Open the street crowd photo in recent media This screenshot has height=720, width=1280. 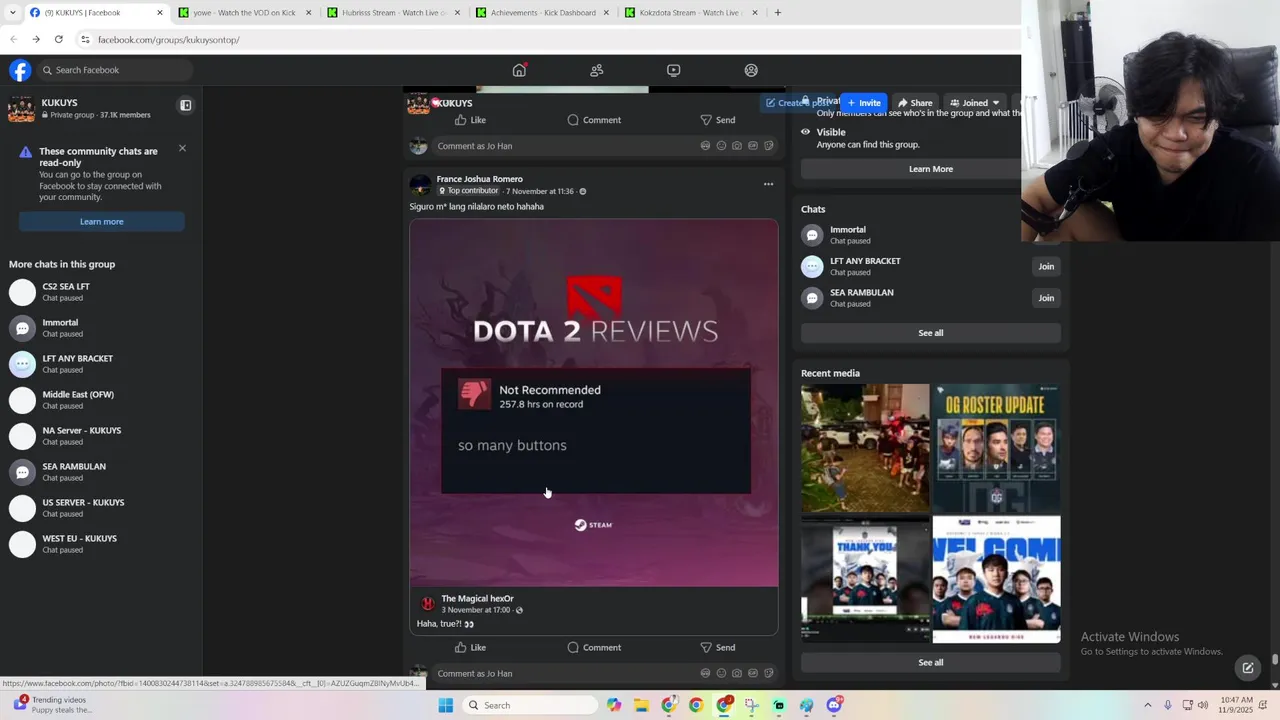point(865,448)
